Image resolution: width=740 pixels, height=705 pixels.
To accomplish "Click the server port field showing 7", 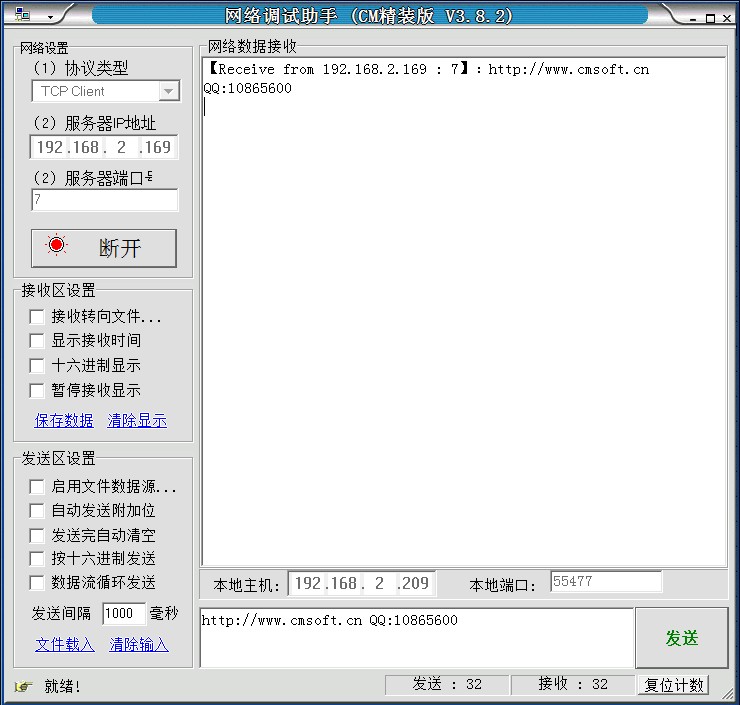I will tap(105, 200).
